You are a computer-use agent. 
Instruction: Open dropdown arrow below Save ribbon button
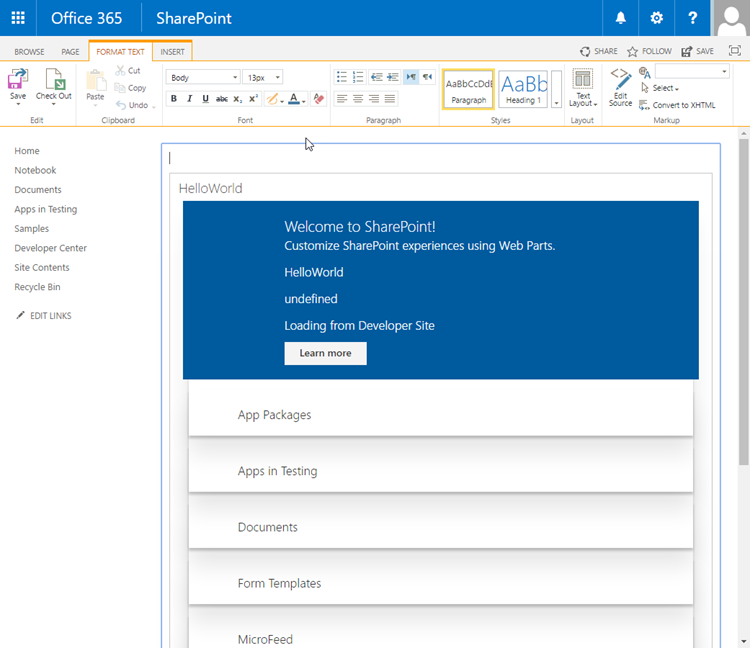(x=18, y=104)
